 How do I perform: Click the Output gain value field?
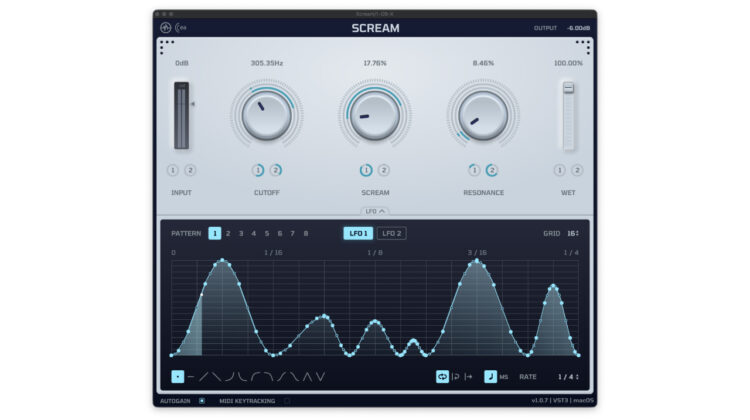(x=578, y=28)
